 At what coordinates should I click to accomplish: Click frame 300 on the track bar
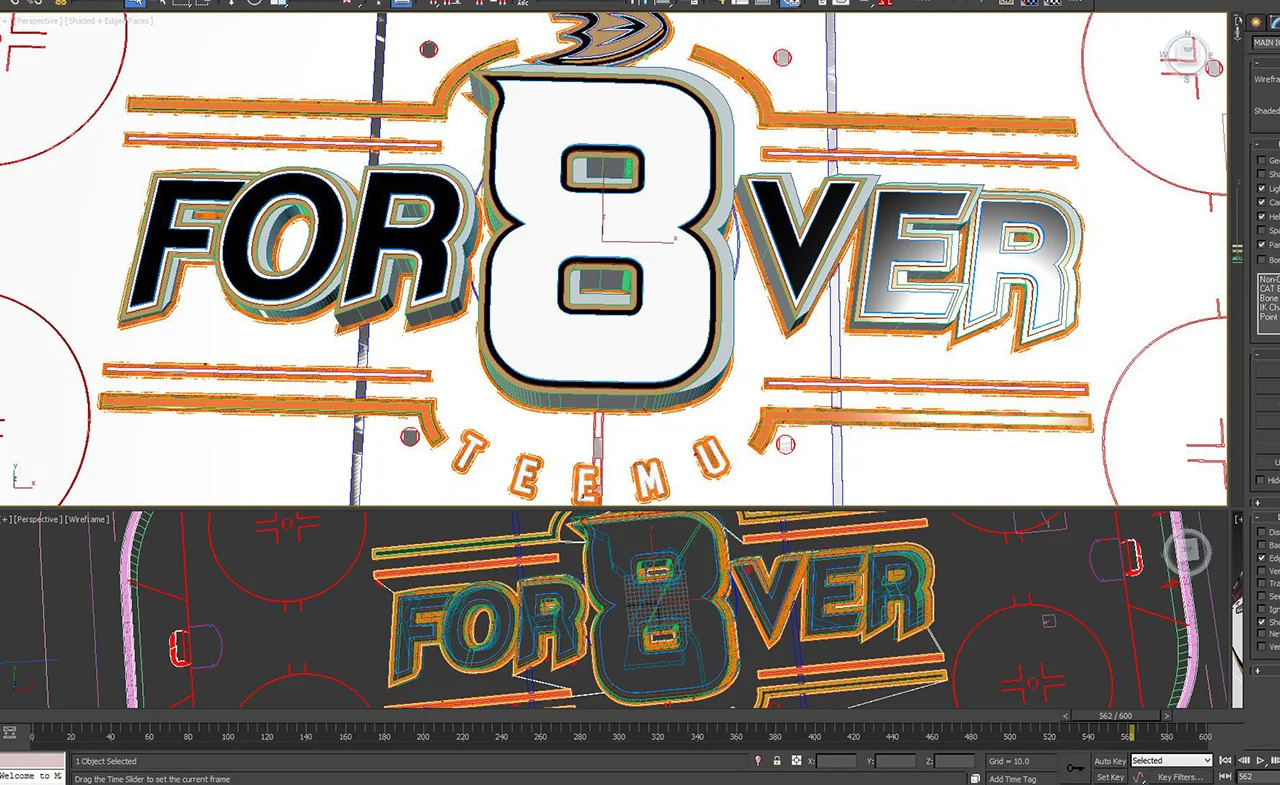click(618, 737)
